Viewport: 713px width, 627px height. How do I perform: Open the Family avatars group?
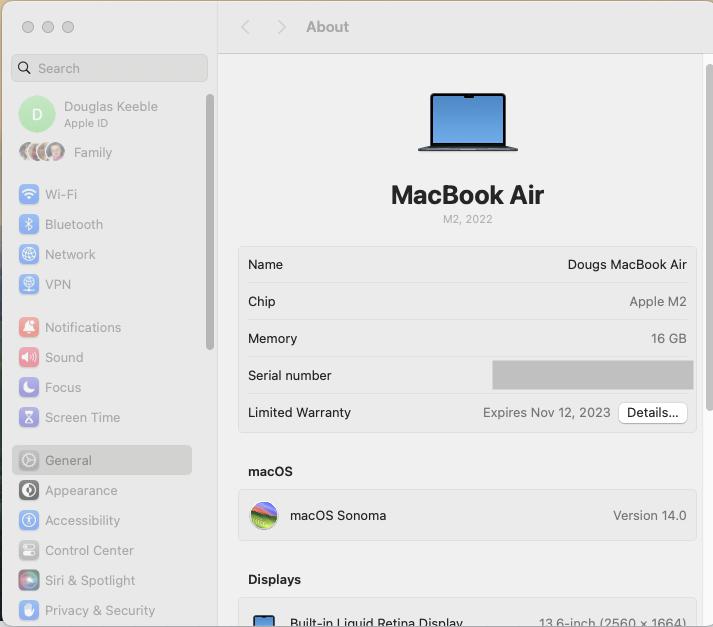pos(42,152)
